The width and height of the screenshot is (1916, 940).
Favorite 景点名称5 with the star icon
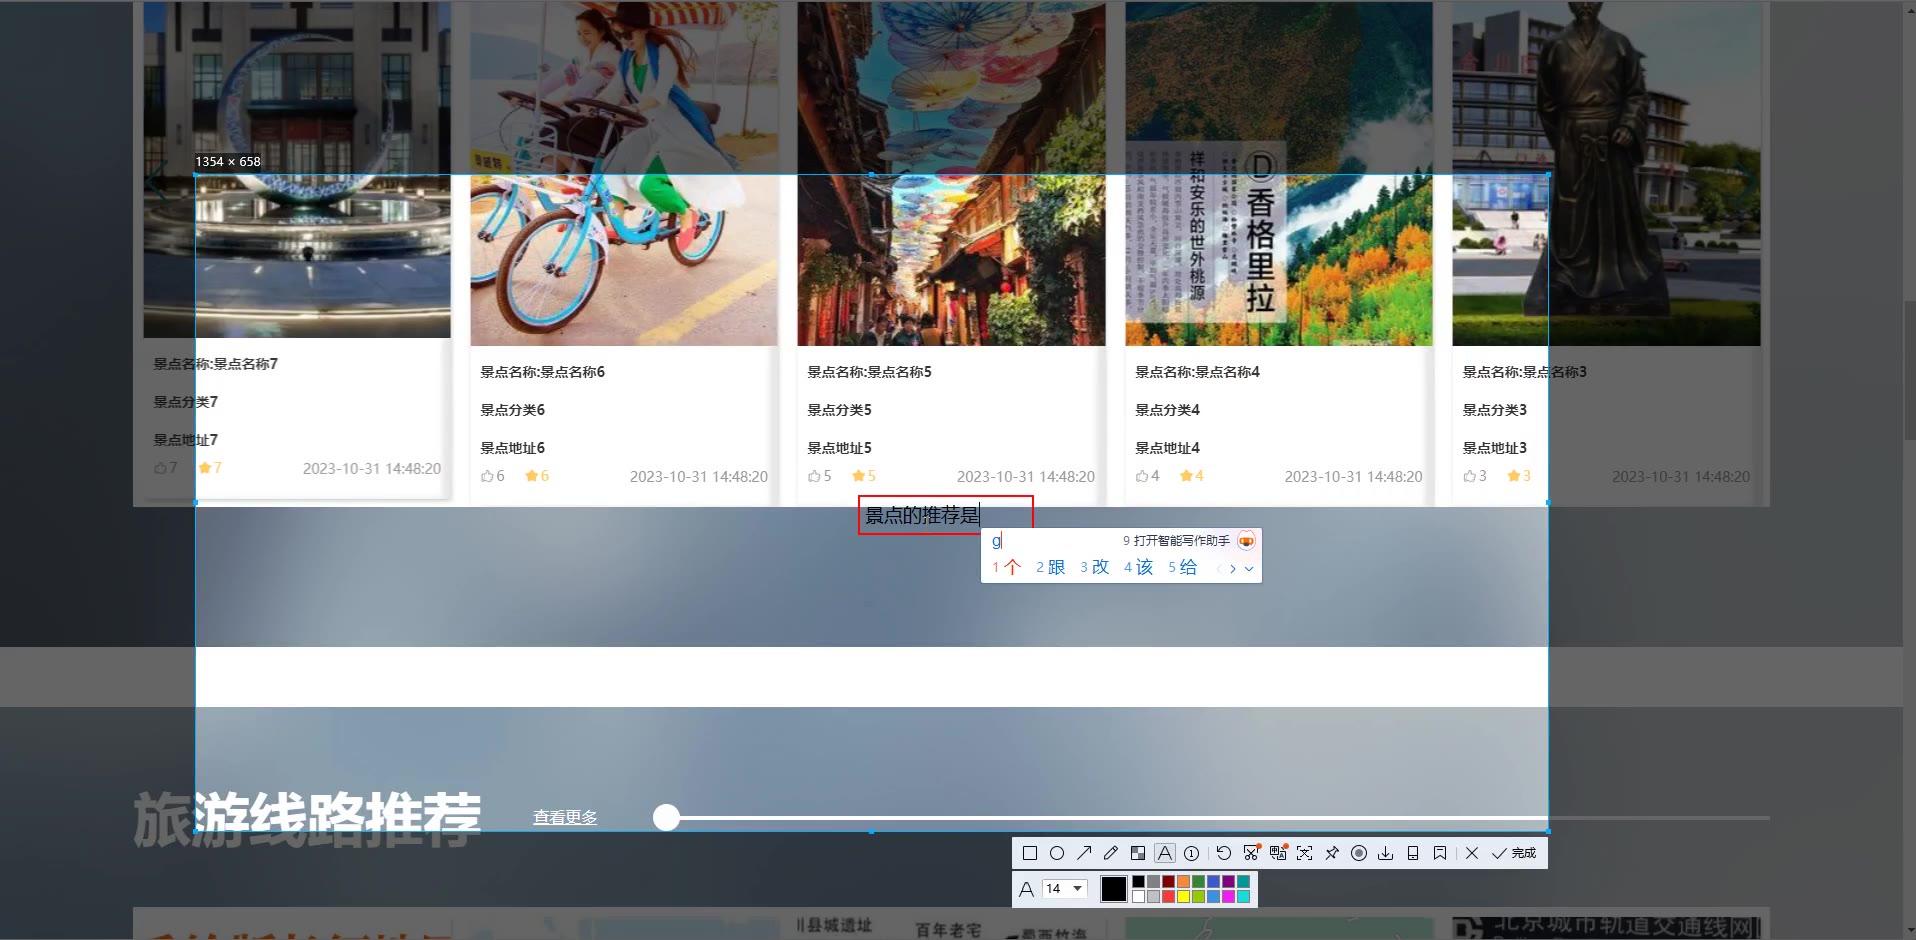click(858, 476)
